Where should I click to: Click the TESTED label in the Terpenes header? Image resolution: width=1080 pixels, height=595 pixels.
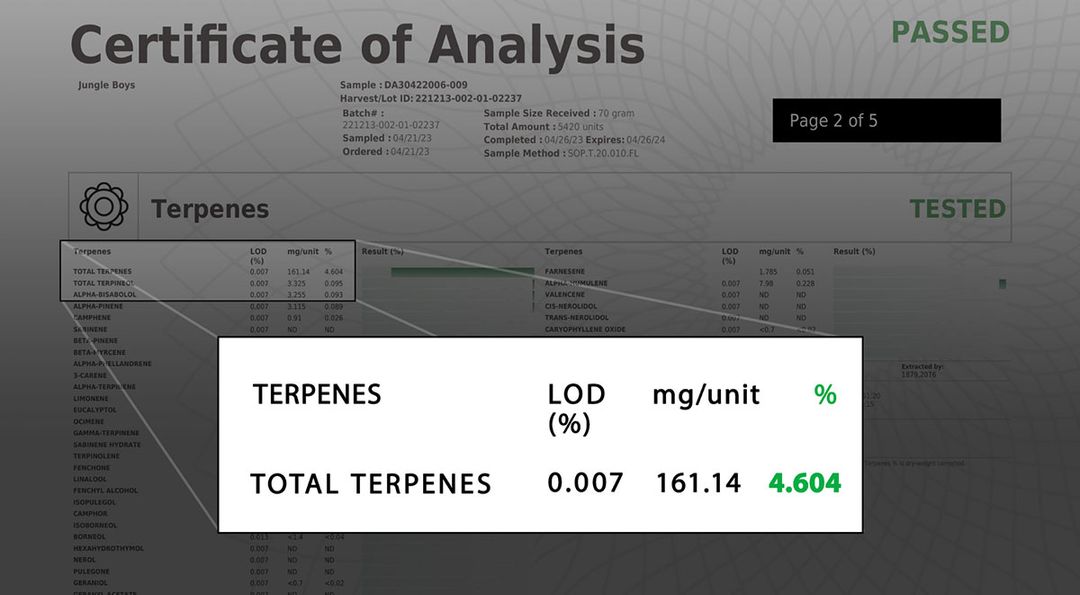(x=959, y=209)
